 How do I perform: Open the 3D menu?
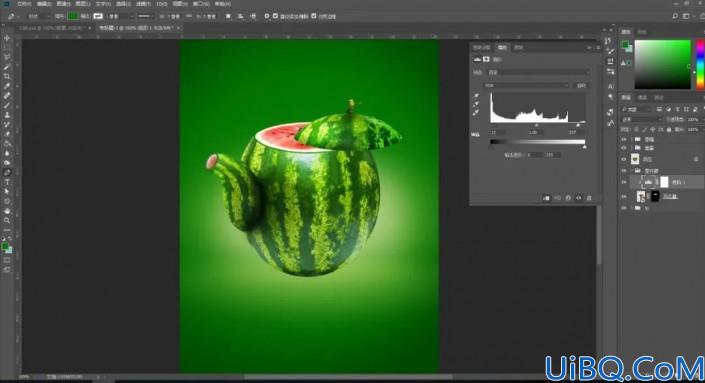(162, 4)
